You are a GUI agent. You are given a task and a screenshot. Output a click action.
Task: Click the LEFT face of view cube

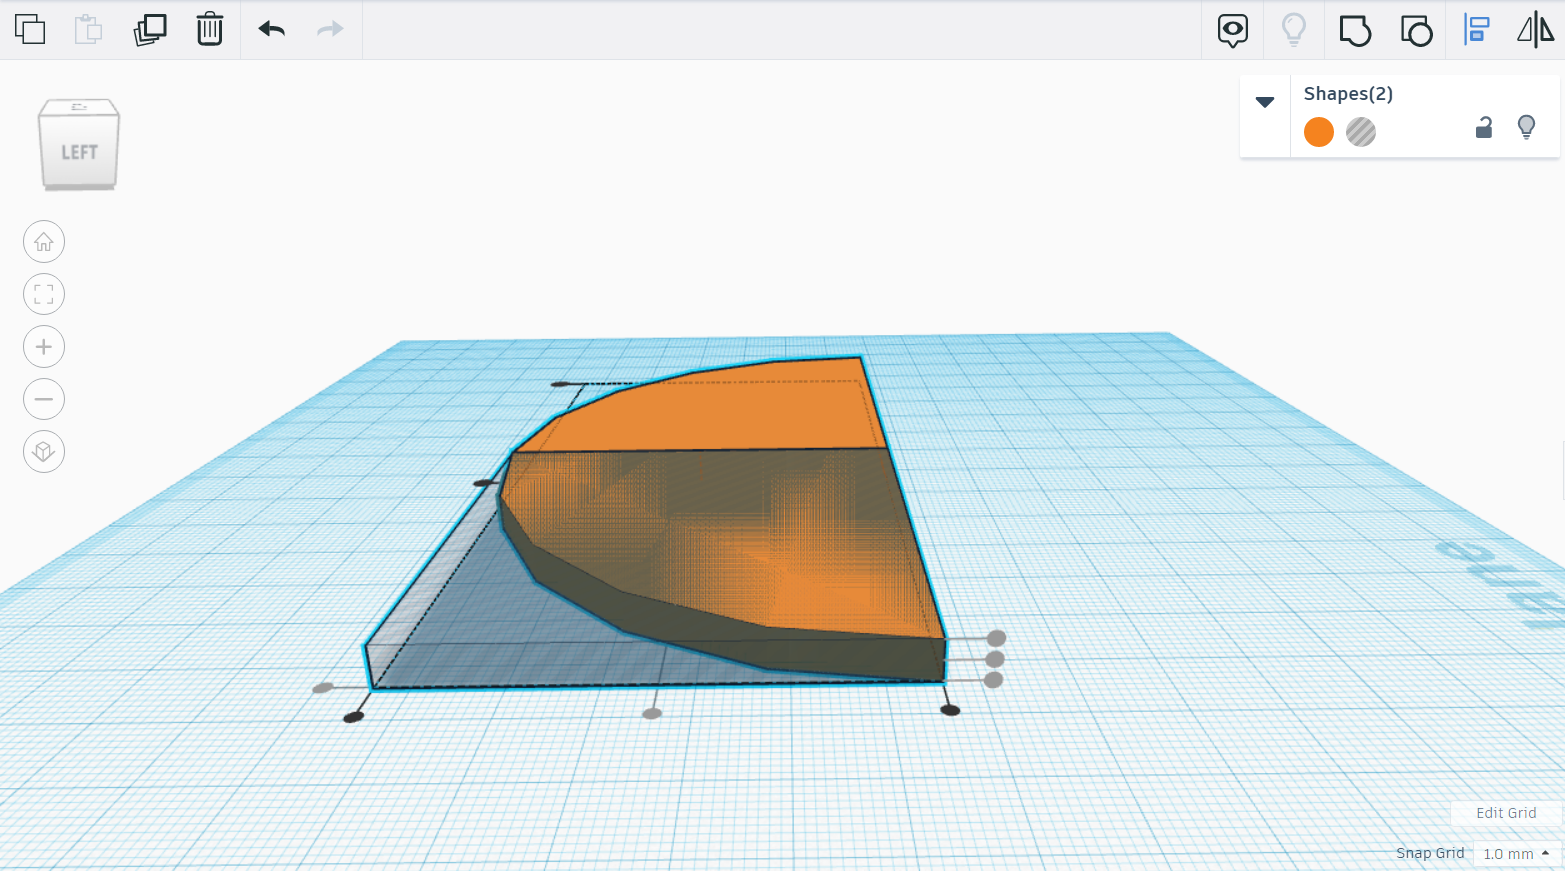79,151
